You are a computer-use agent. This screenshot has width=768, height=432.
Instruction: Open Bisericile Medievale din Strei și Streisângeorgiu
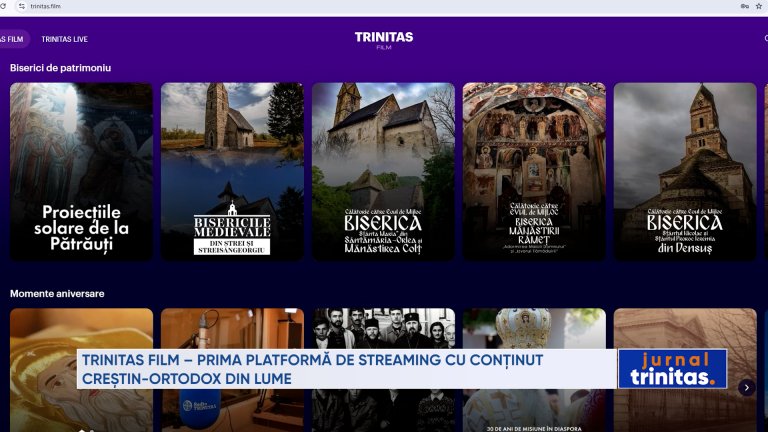pos(232,171)
